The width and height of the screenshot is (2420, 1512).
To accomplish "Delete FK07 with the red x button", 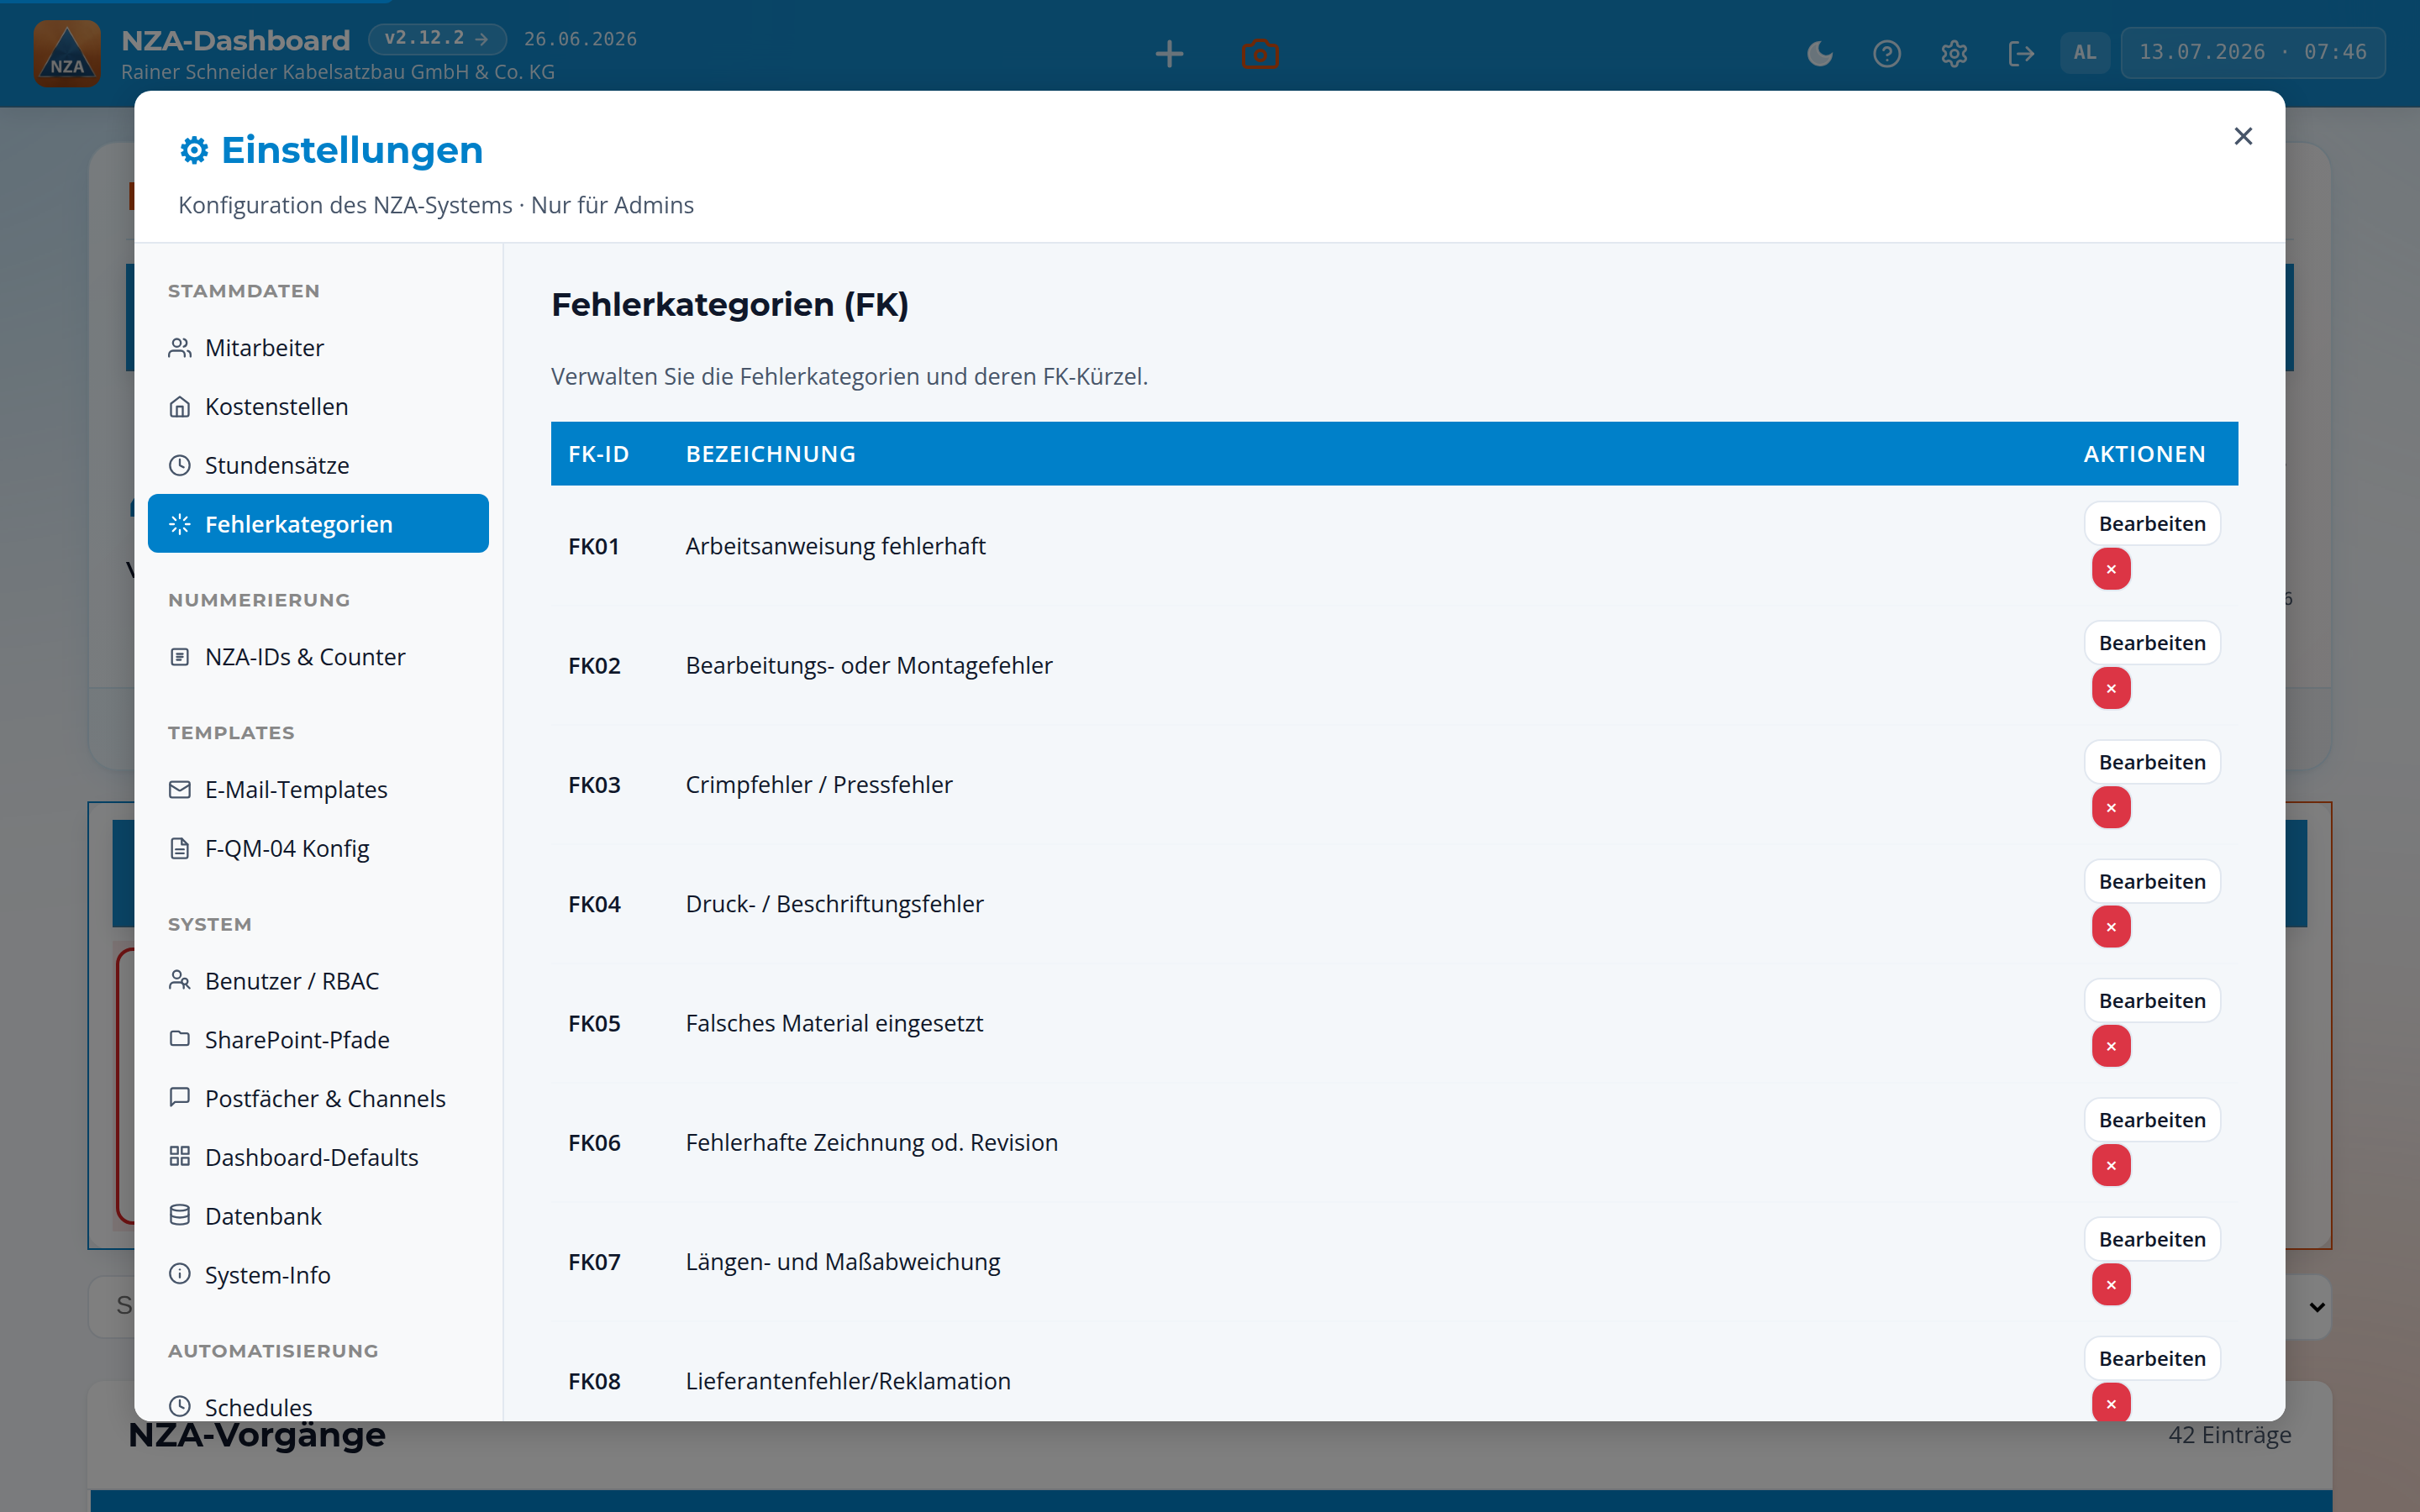I will pyautogui.click(x=2111, y=1284).
